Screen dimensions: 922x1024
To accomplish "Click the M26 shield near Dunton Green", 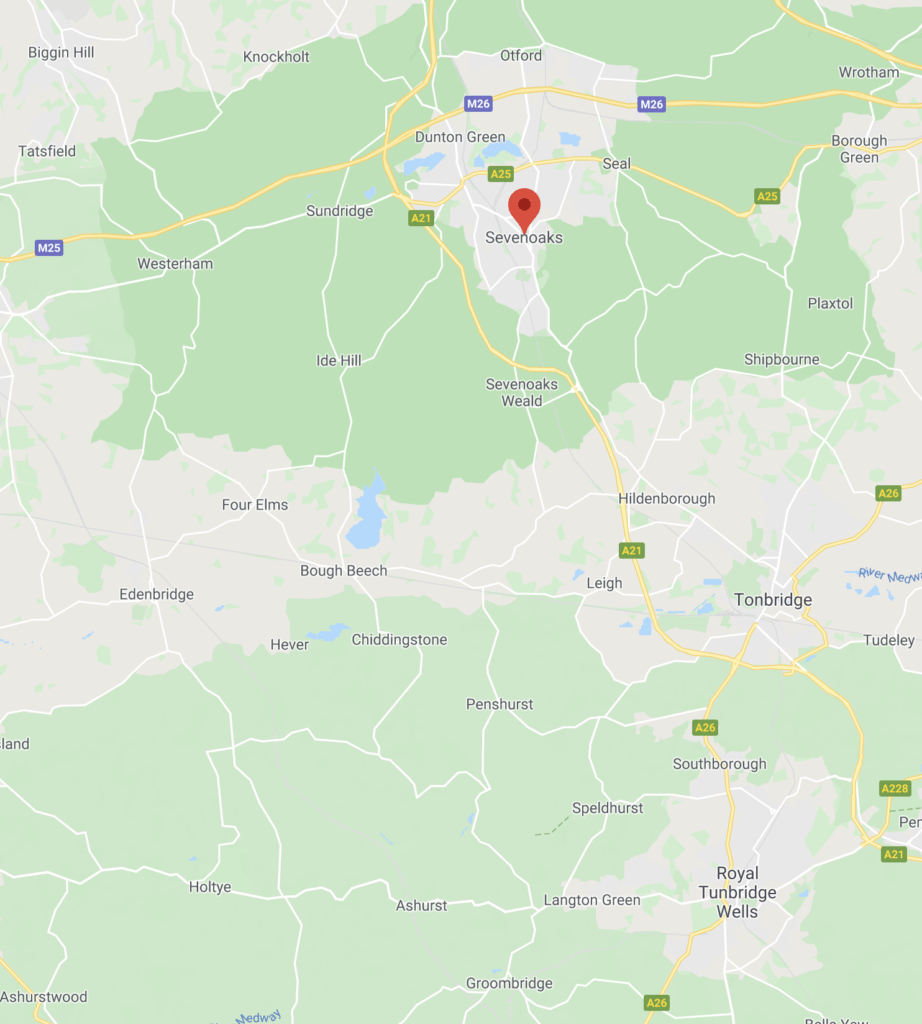I will (478, 103).
